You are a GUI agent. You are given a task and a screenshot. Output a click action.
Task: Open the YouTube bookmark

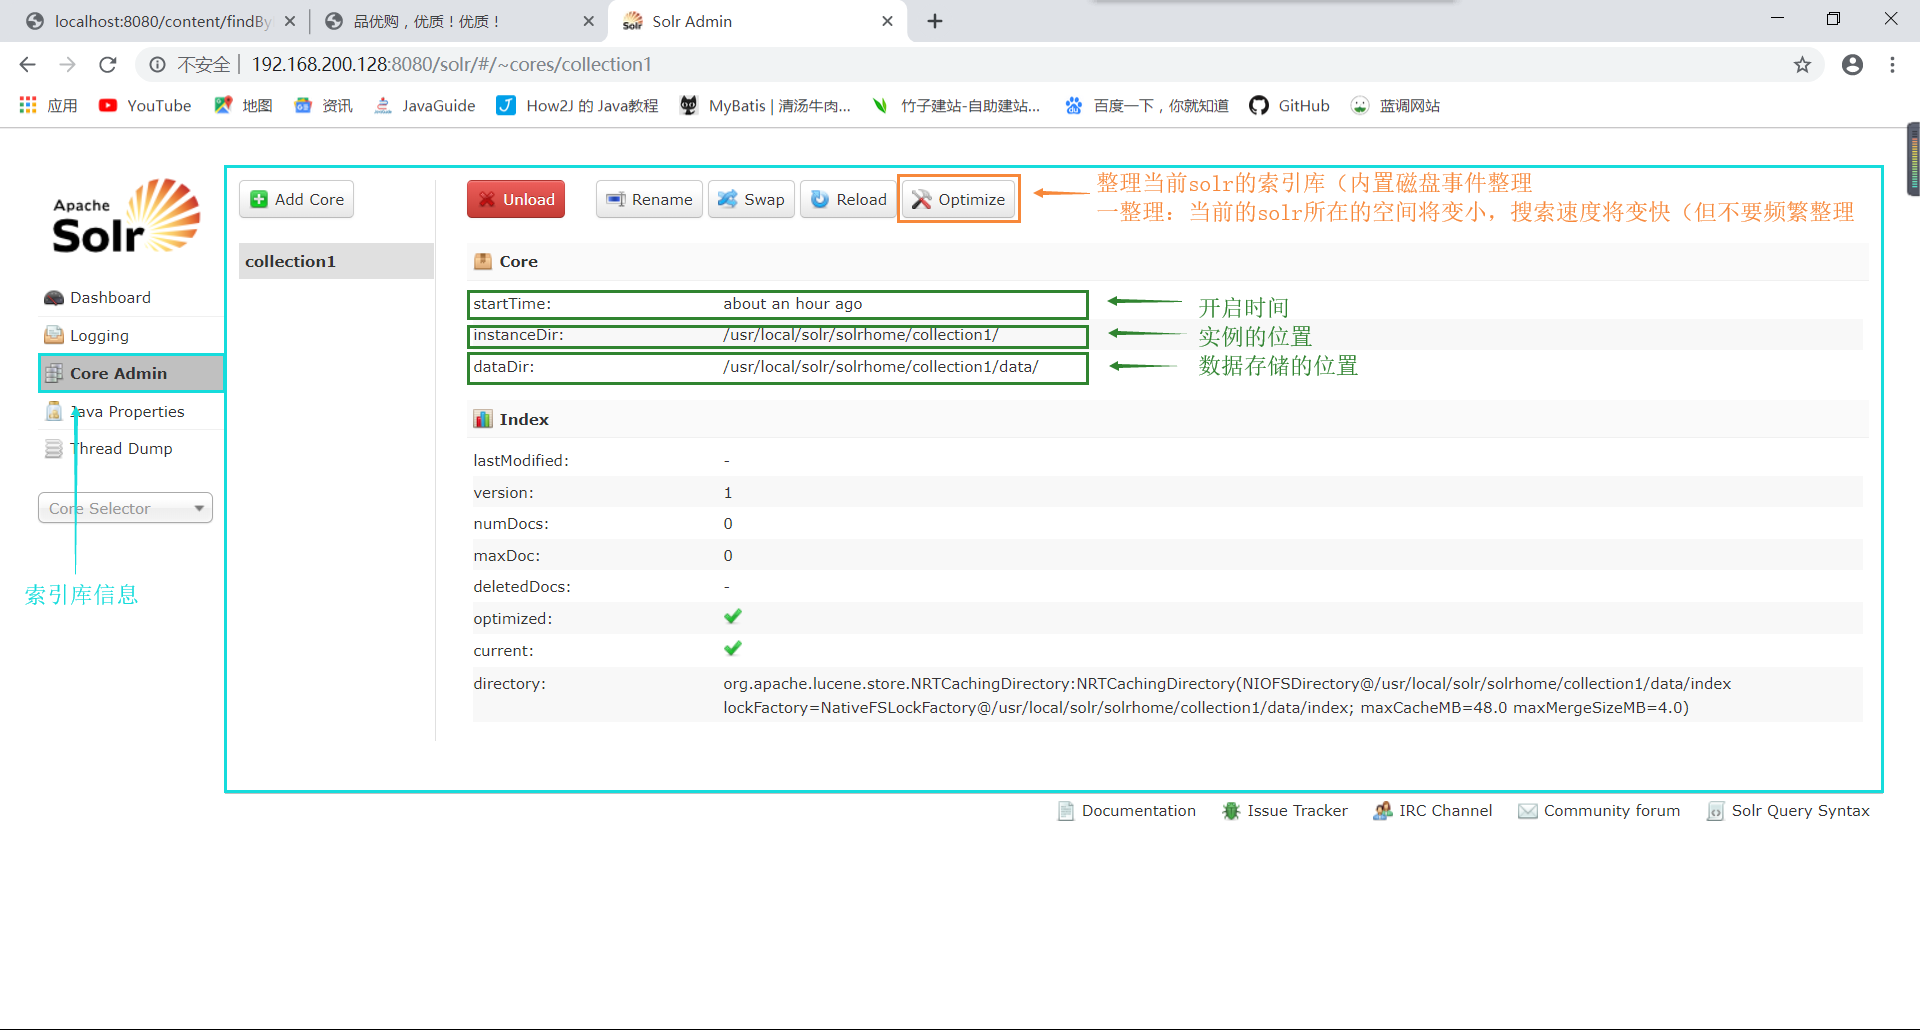point(144,105)
